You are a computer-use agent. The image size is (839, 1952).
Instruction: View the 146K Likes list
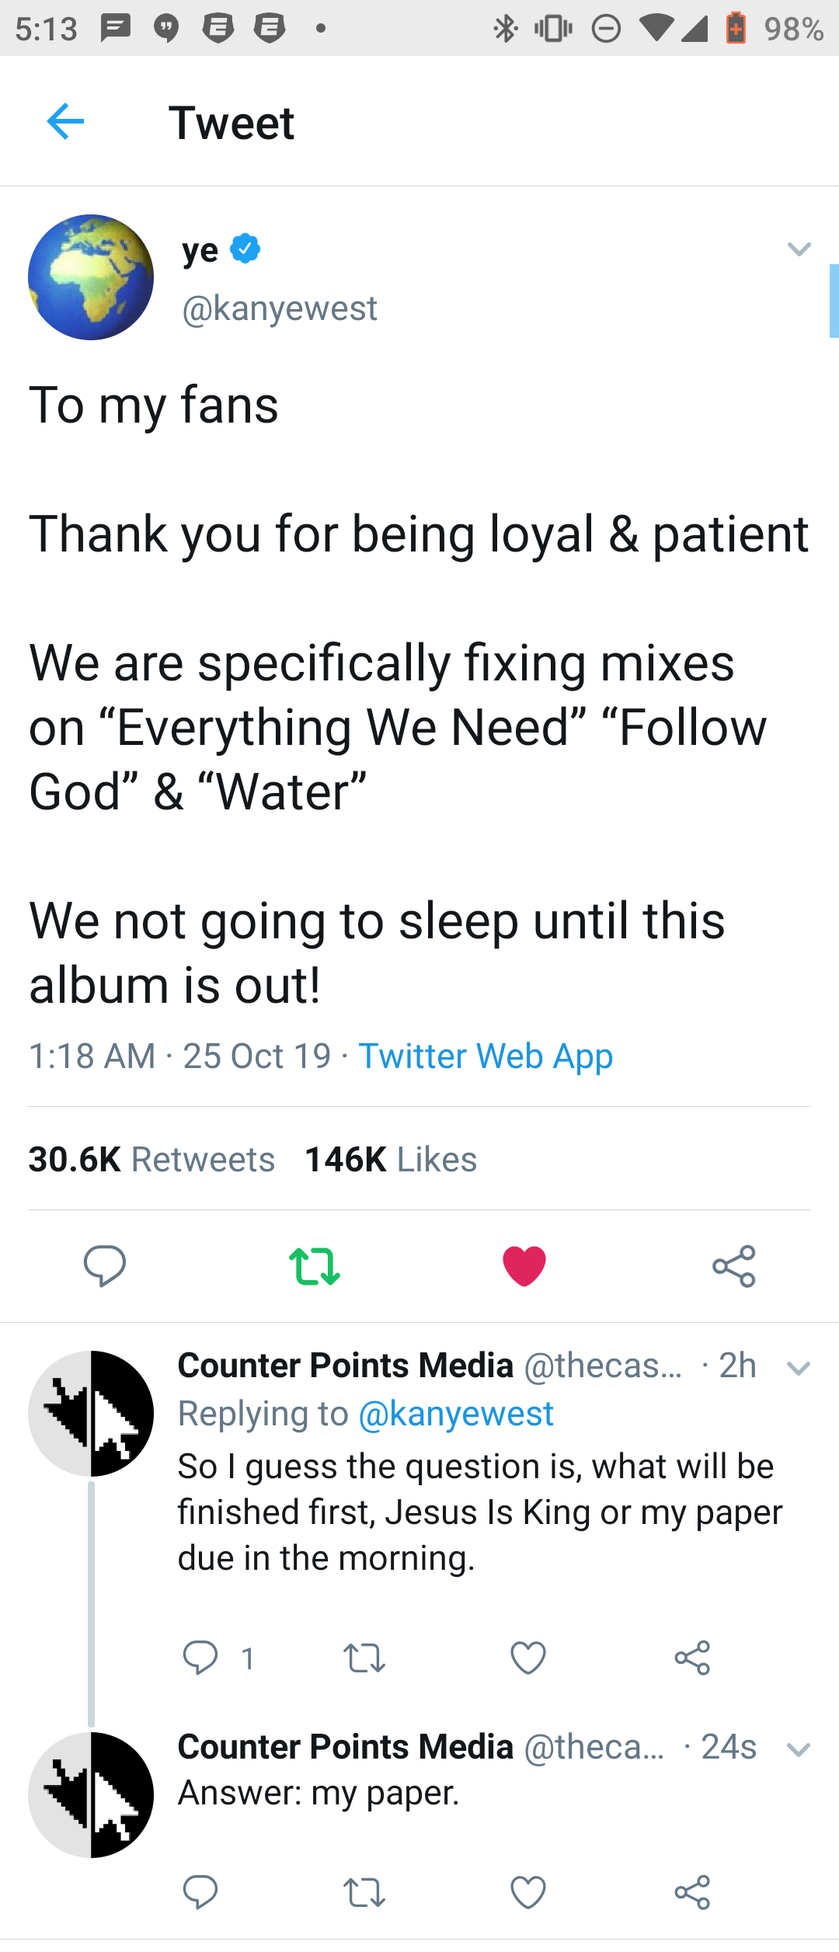(390, 1159)
